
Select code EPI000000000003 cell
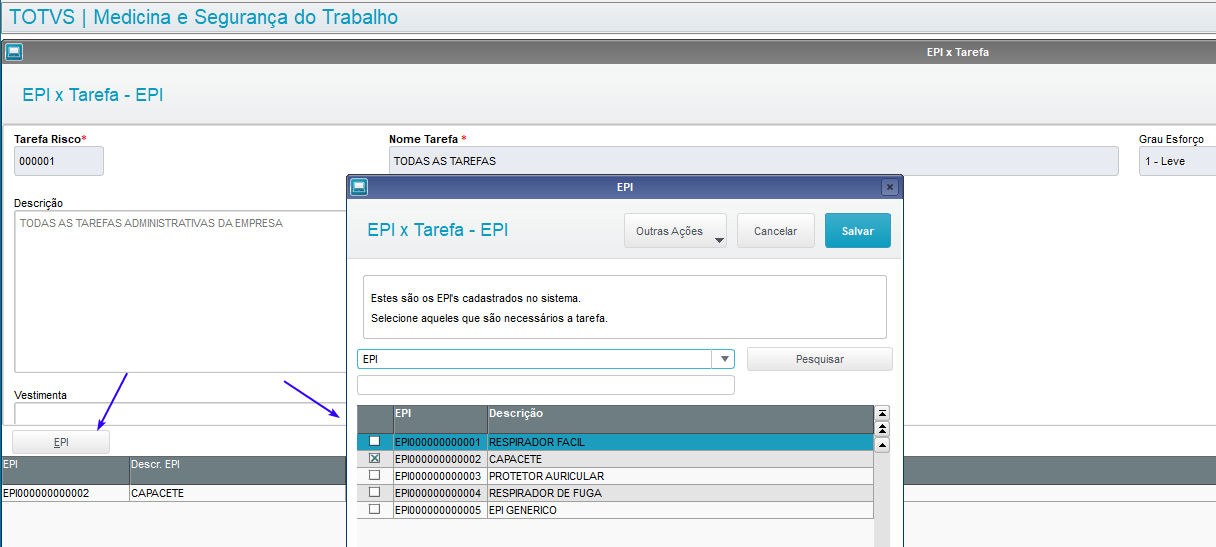point(439,476)
